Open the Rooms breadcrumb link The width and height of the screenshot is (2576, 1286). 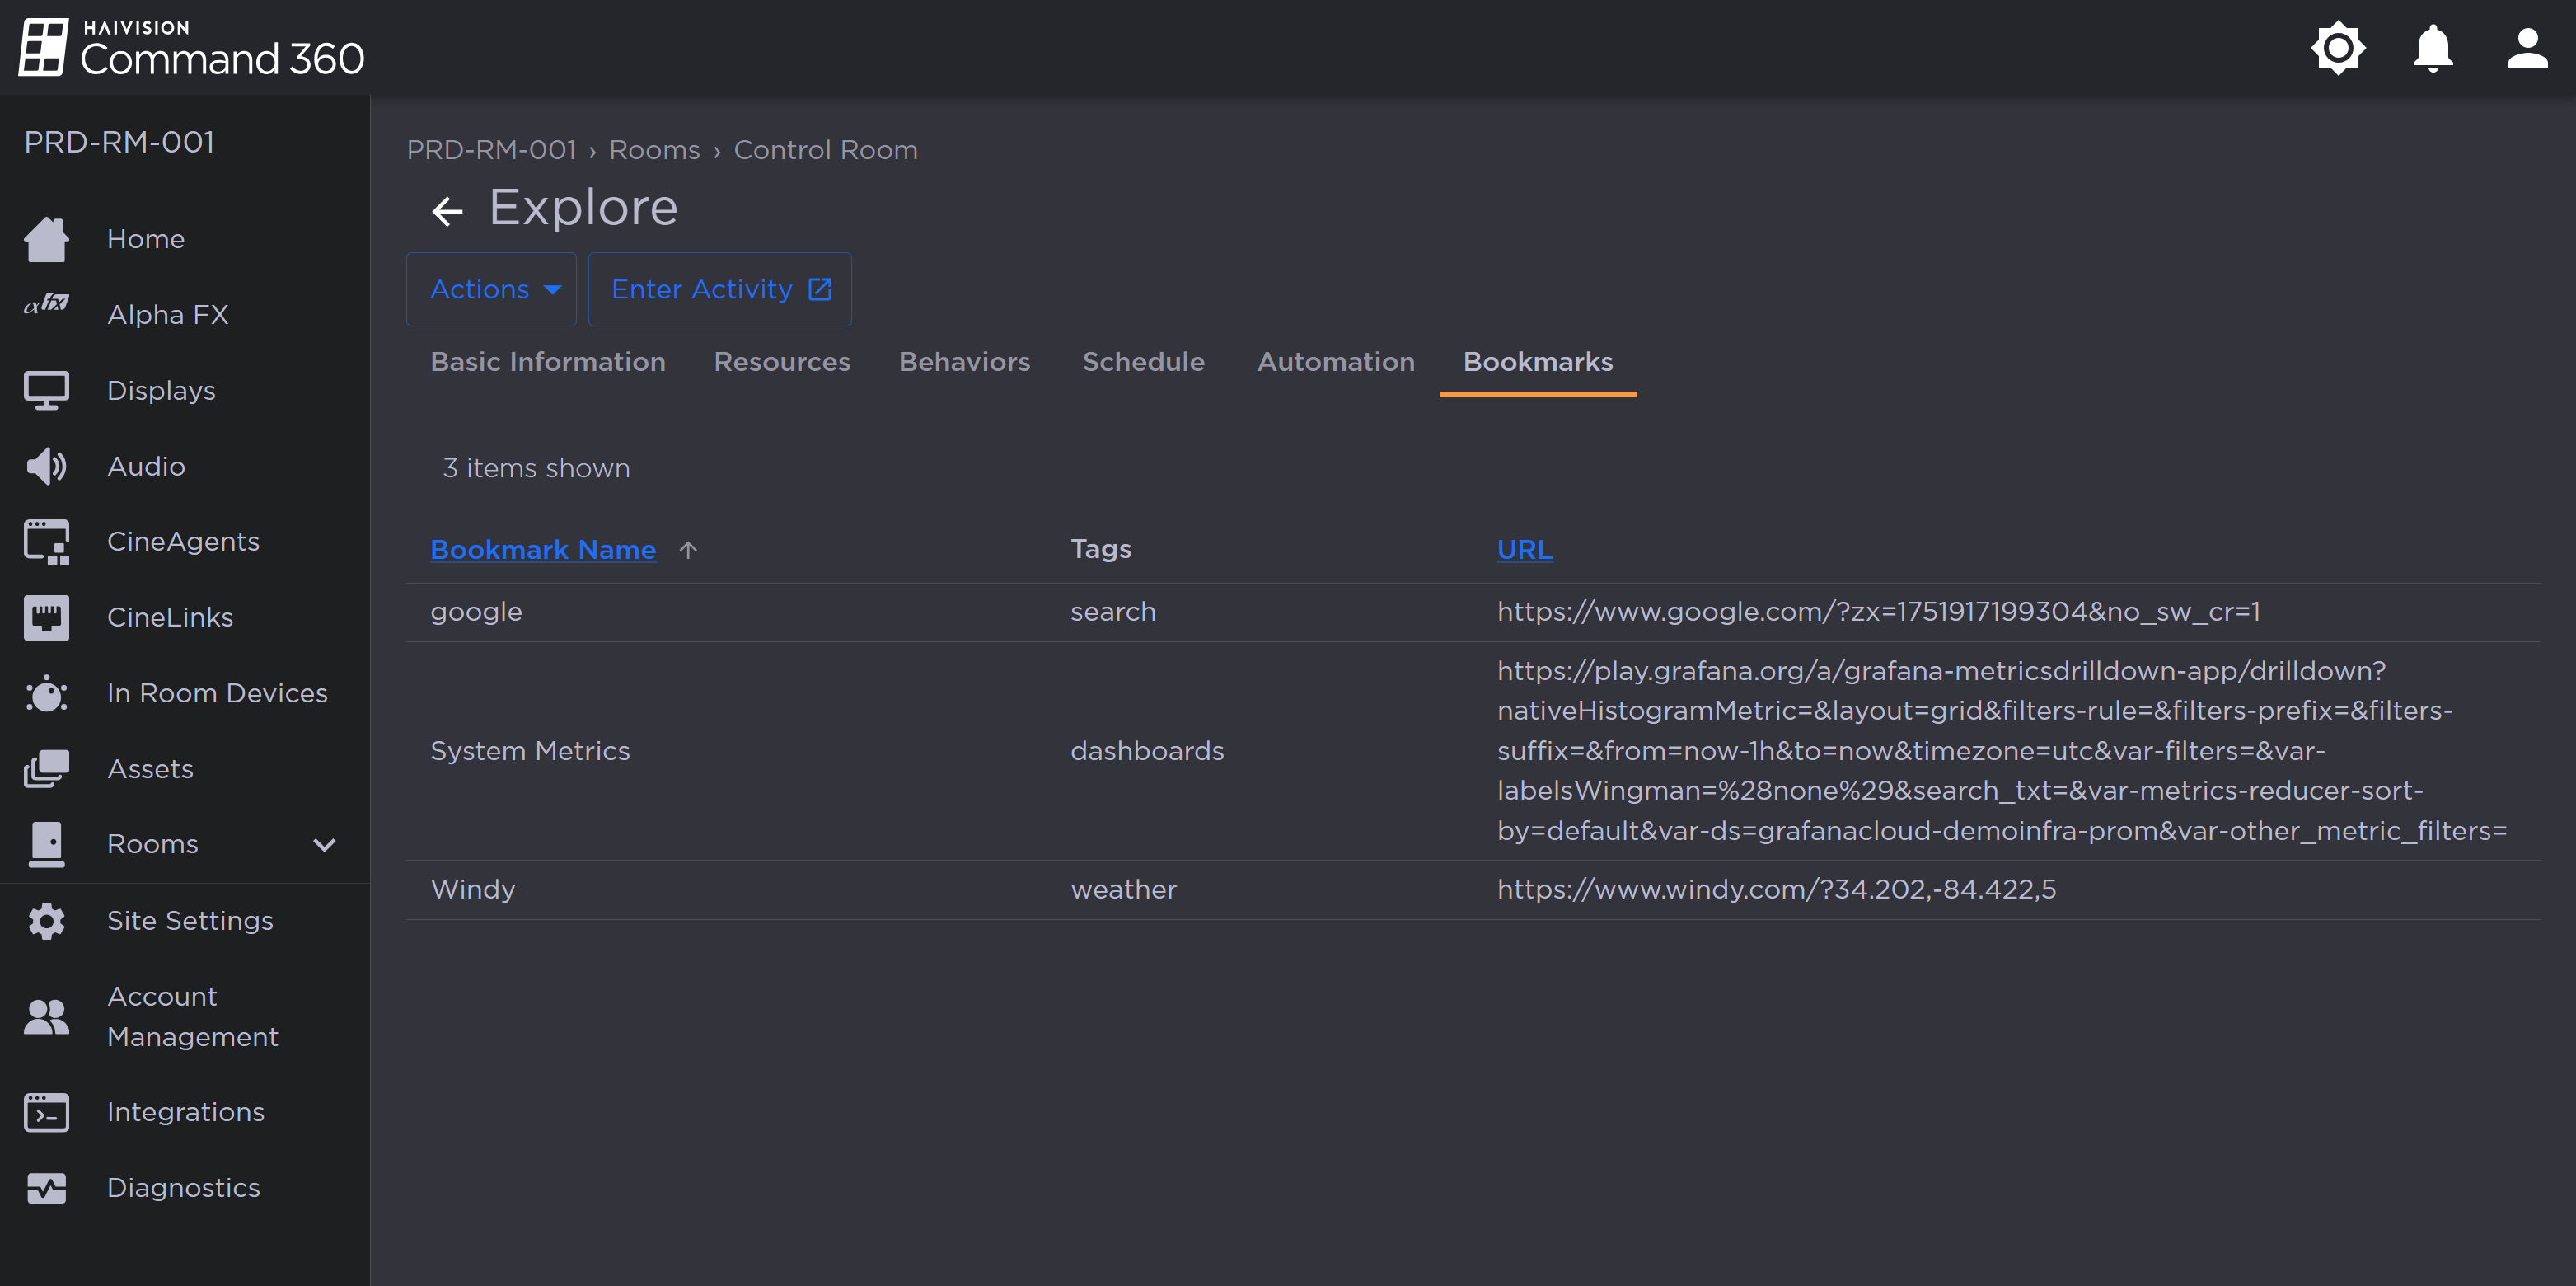[654, 149]
